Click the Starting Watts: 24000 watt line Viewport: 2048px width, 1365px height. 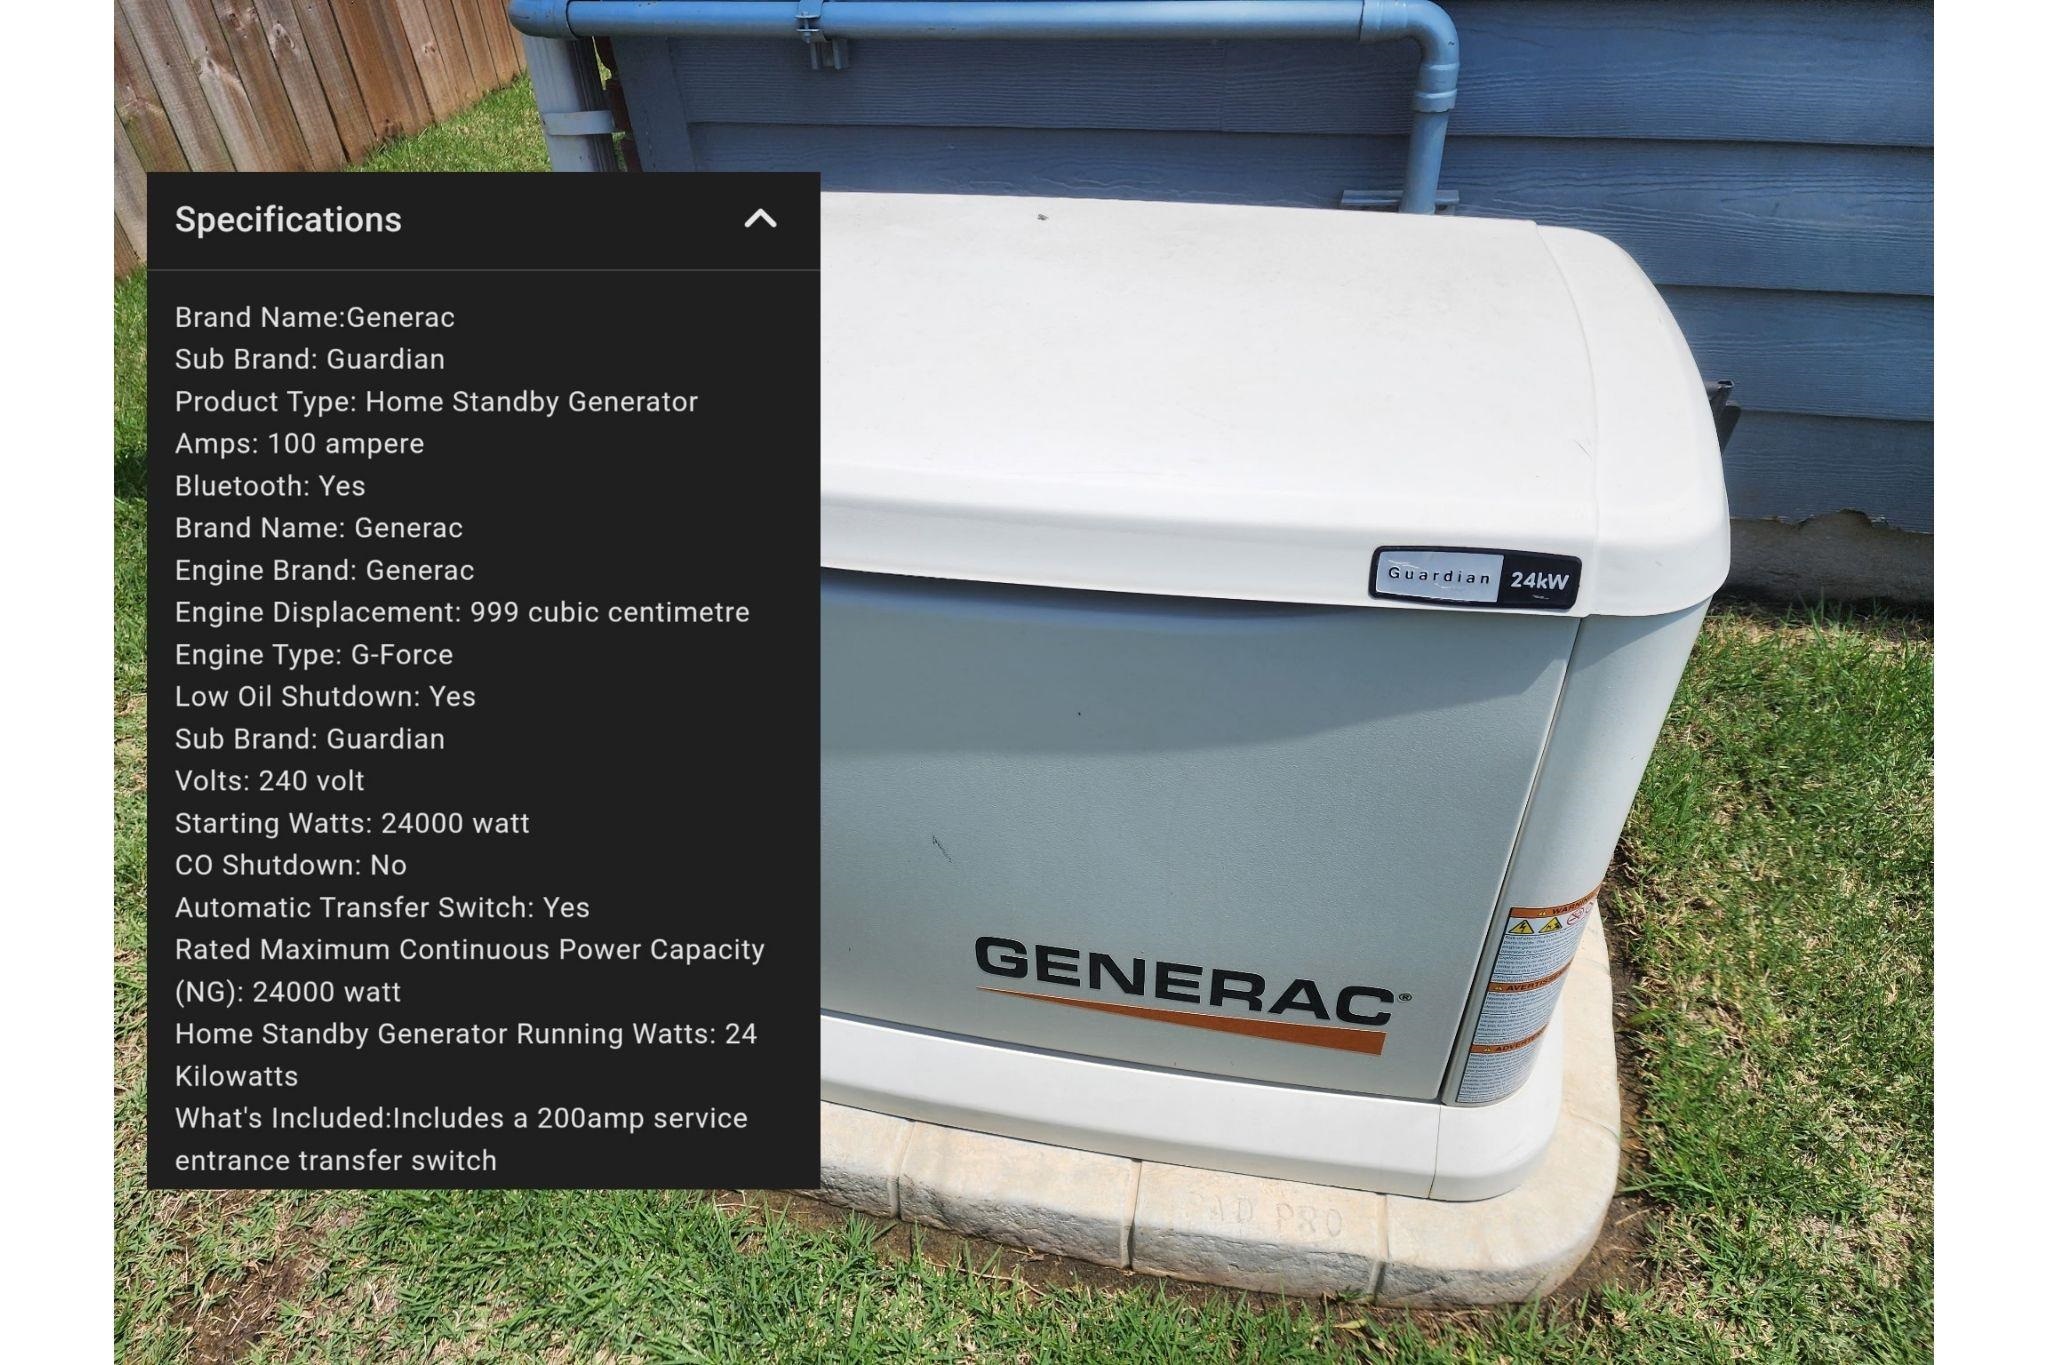(352, 823)
